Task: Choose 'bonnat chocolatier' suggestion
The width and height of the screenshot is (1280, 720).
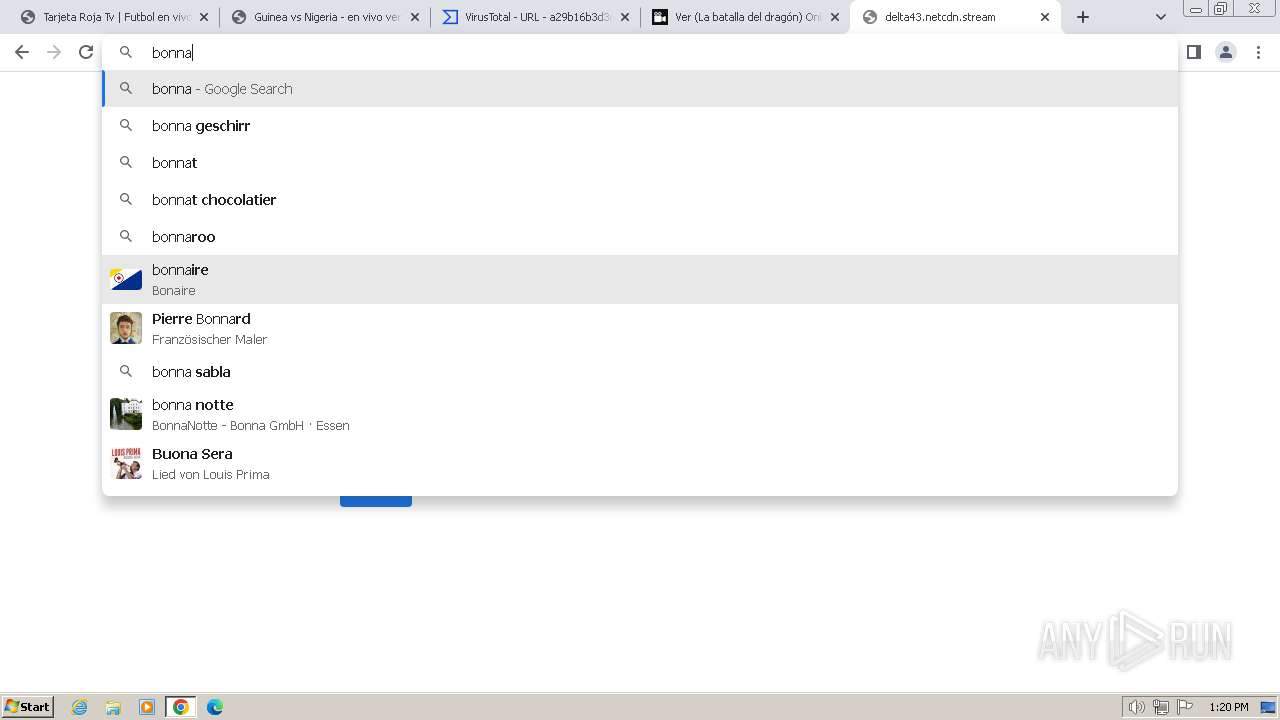Action: pyautogui.click(x=640, y=200)
